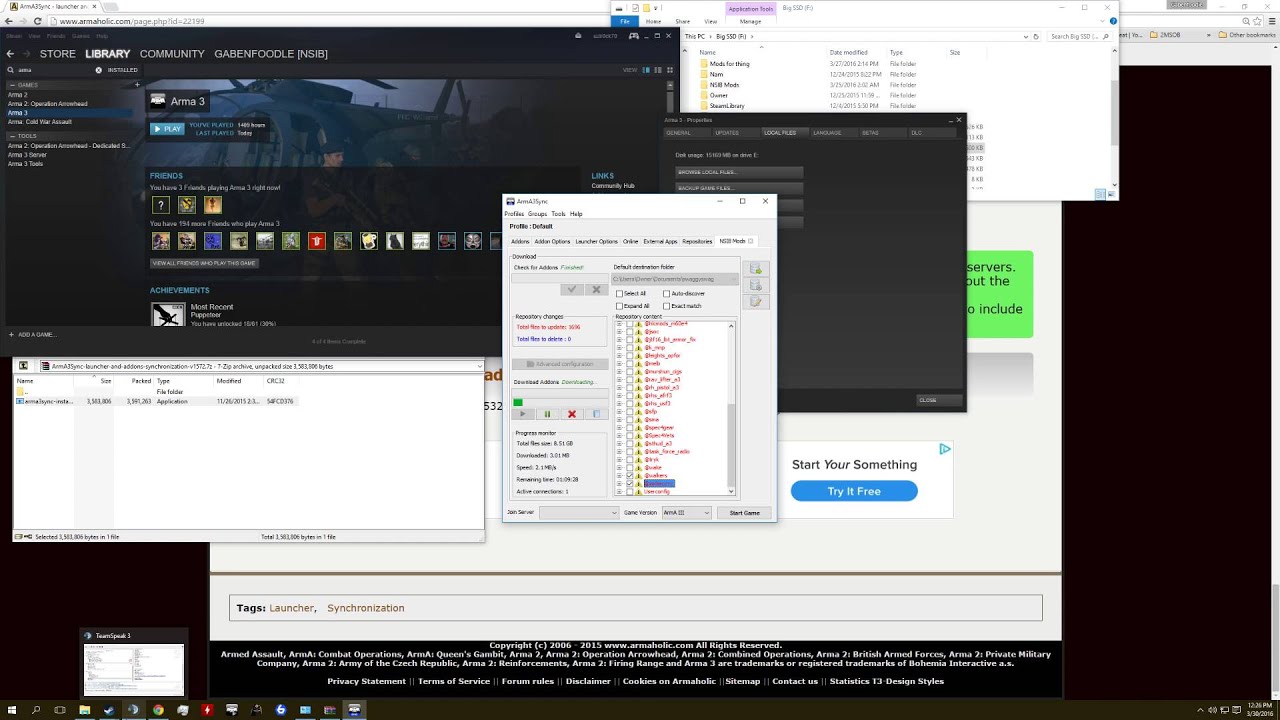Screen dimensions: 1280x720
Task: Check the @rhs_usf3 addon checkbox
Action: (629, 403)
